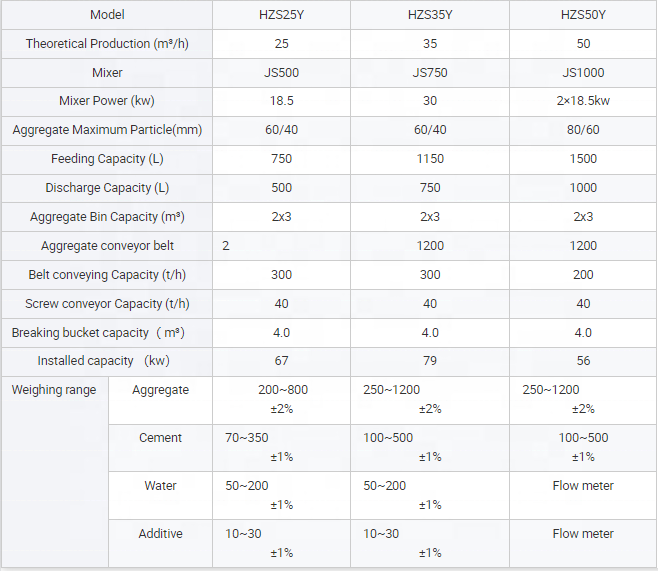Click the HZS35Y column header
The height and width of the screenshot is (571, 658).
(430, 15)
